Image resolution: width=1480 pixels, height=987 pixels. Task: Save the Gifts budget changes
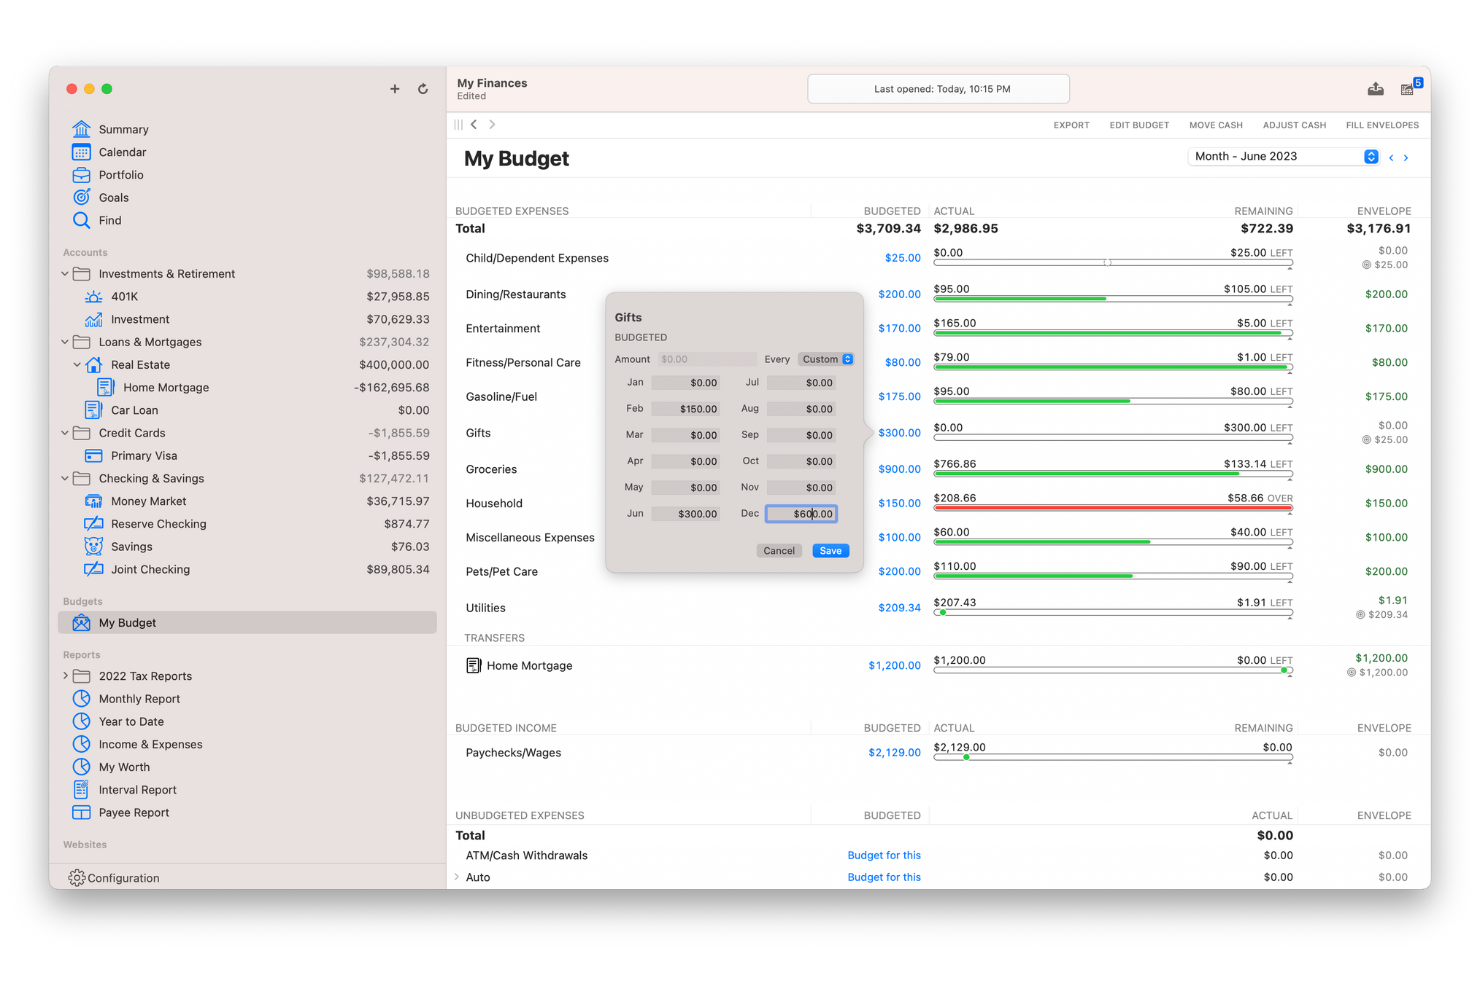pyautogui.click(x=830, y=551)
